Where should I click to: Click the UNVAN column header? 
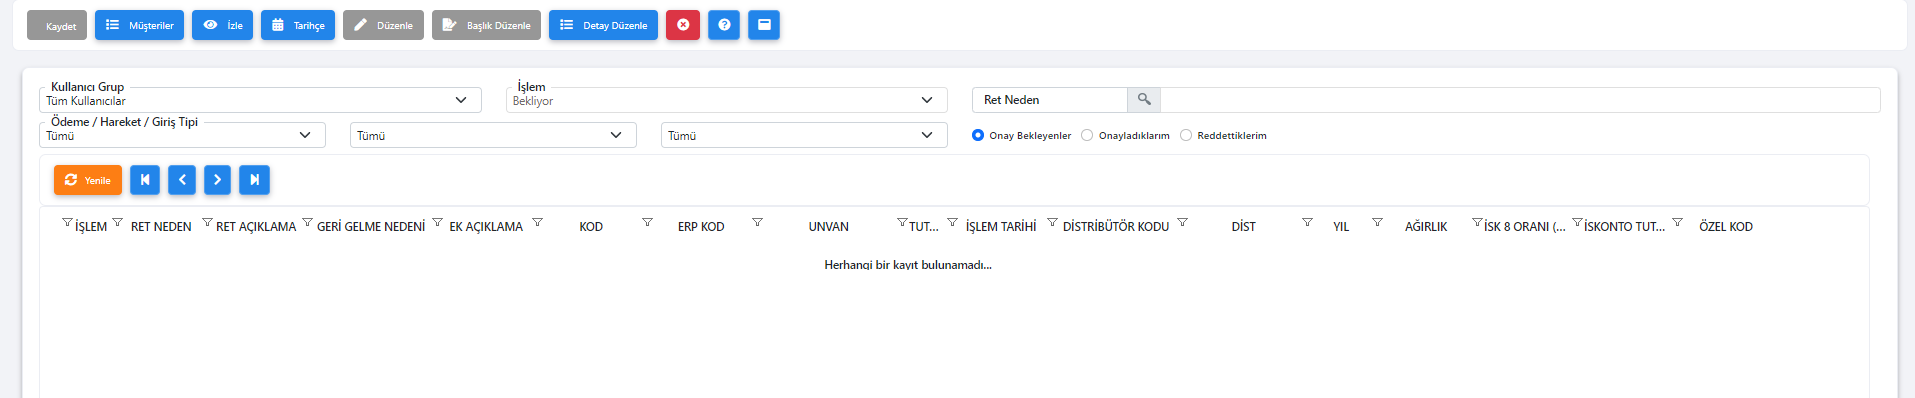[x=829, y=227]
